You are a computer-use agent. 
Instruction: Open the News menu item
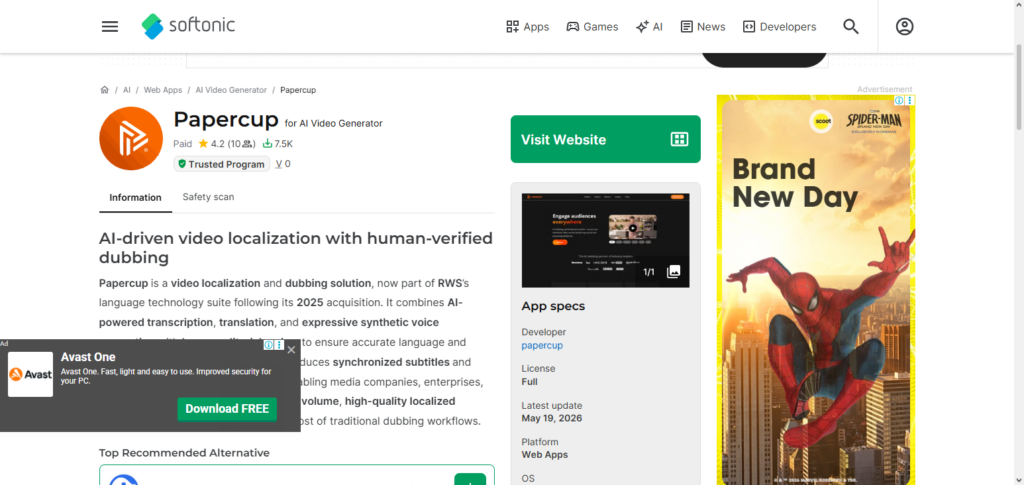tap(703, 27)
